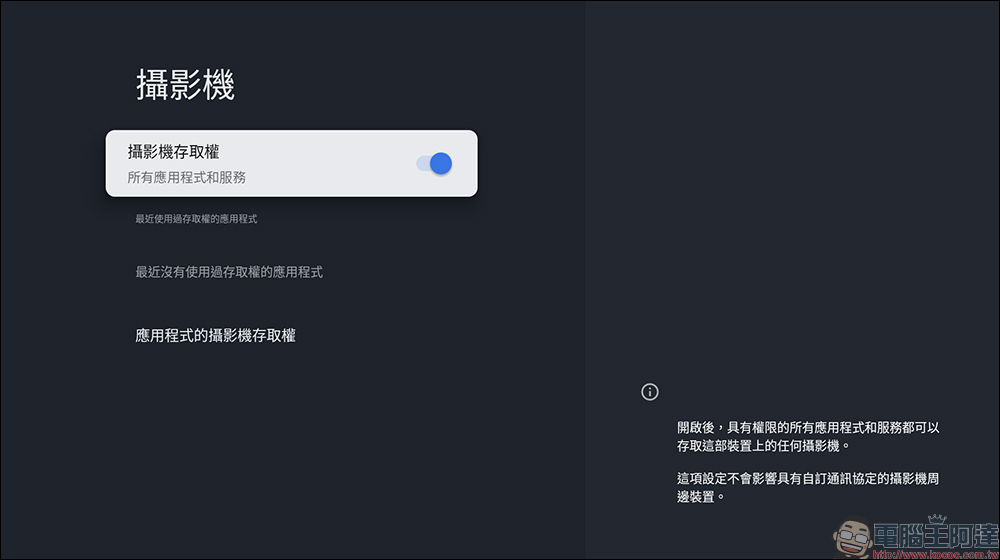Viewport: 1000px width, 560px height.
Task: Click the cartoon mascot face watermark icon
Action: [854, 536]
